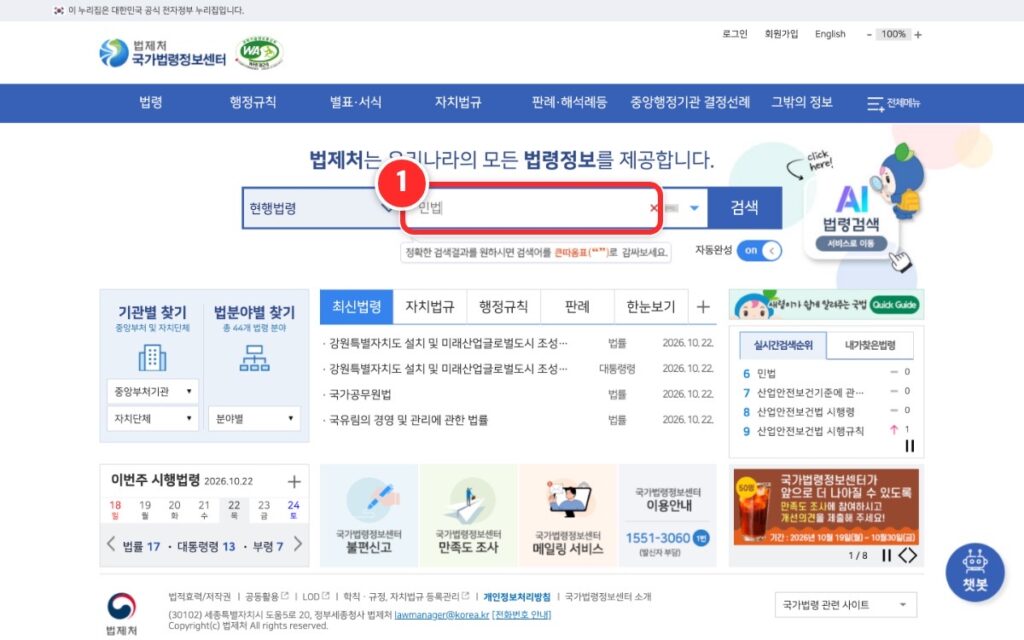The image size is (1024, 640).
Task: Click 대통령령 13 count
Action: (x=206, y=547)
